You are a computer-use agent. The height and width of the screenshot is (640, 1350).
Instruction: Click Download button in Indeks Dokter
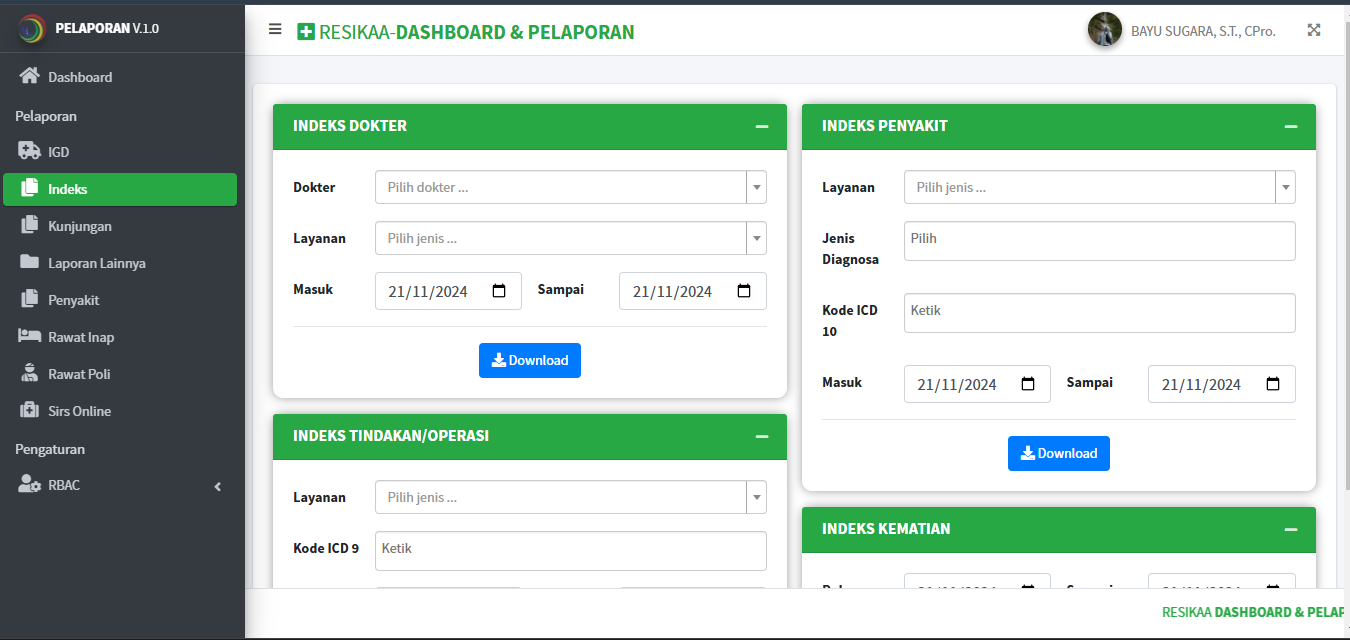click(530, 360)
